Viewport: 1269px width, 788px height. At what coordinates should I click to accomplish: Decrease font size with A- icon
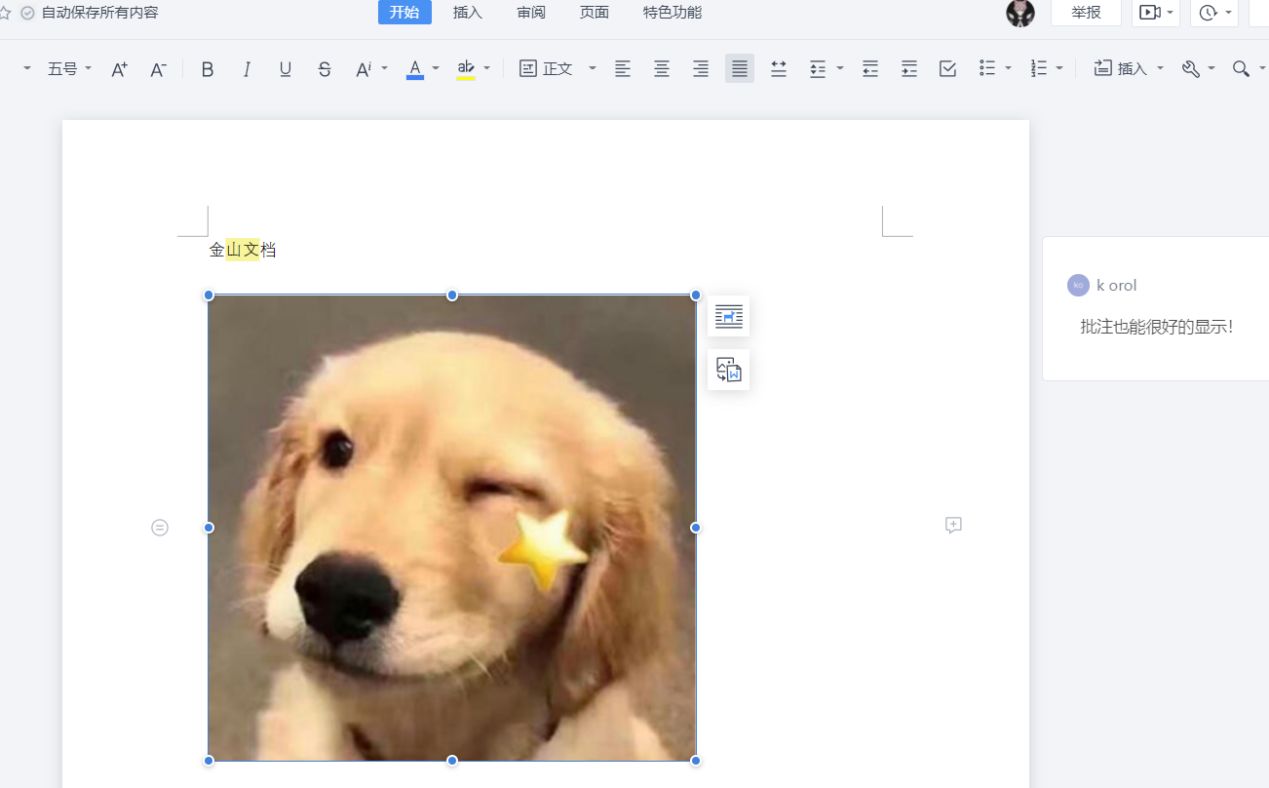158,69
